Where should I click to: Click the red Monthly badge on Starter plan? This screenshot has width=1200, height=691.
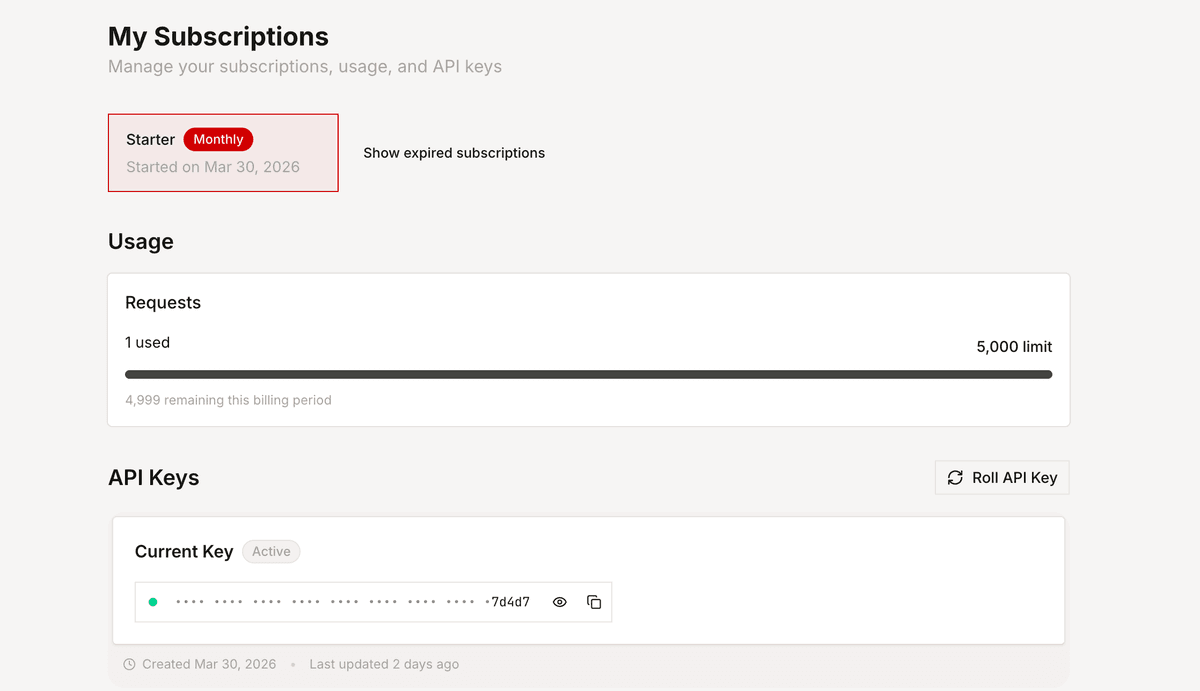click(218, 139)
